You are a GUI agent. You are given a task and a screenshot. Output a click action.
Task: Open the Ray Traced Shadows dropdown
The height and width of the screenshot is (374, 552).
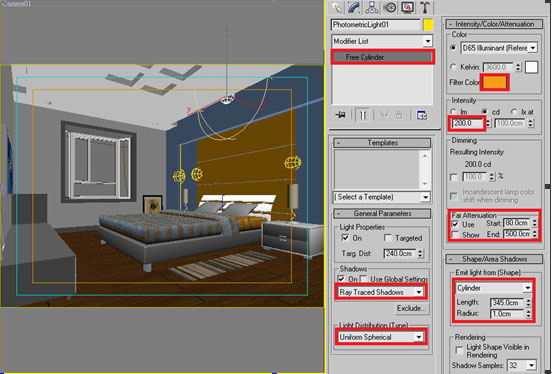click(x=381, y=292)
